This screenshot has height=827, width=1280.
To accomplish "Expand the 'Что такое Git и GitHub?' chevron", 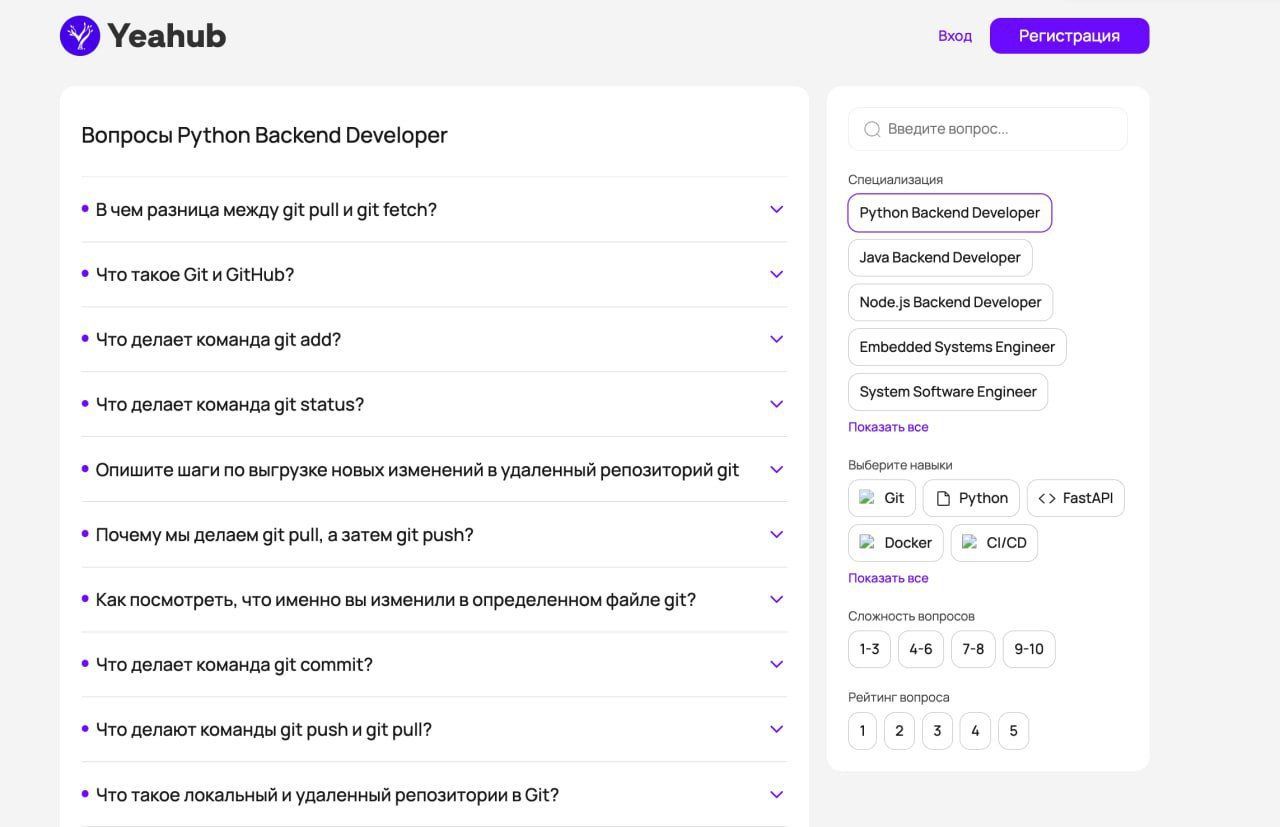I will click(x=776, y=274).
